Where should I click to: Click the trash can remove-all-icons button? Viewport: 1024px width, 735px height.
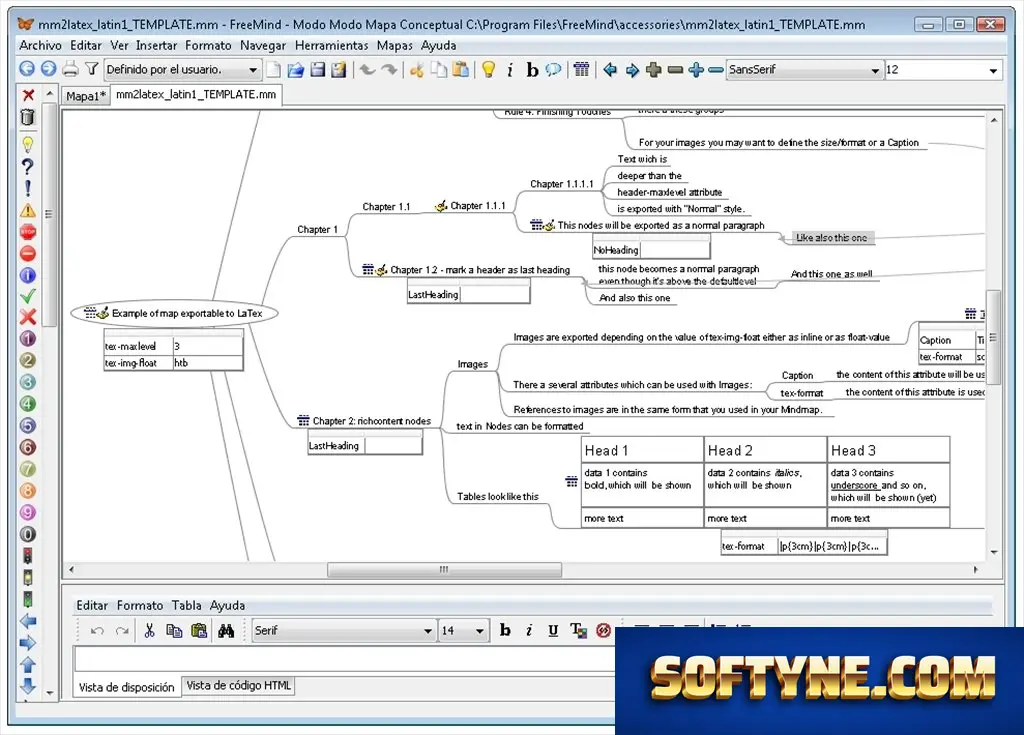27,117
